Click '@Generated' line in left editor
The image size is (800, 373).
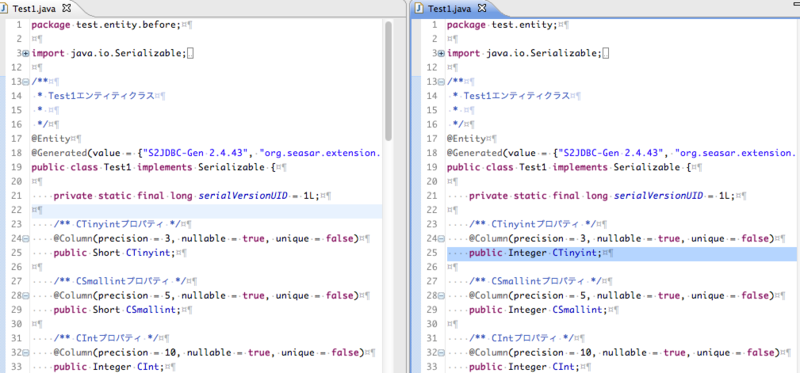tap(206, 153)
